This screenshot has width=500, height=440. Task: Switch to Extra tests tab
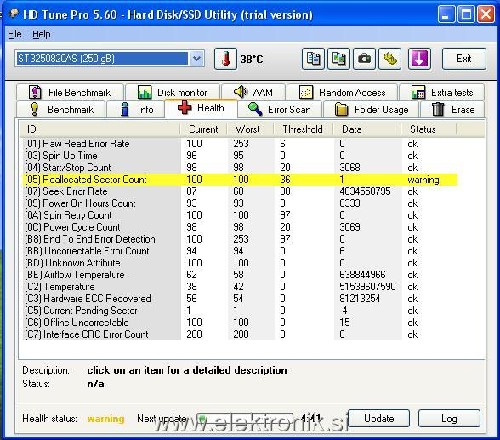click(442, 92)
